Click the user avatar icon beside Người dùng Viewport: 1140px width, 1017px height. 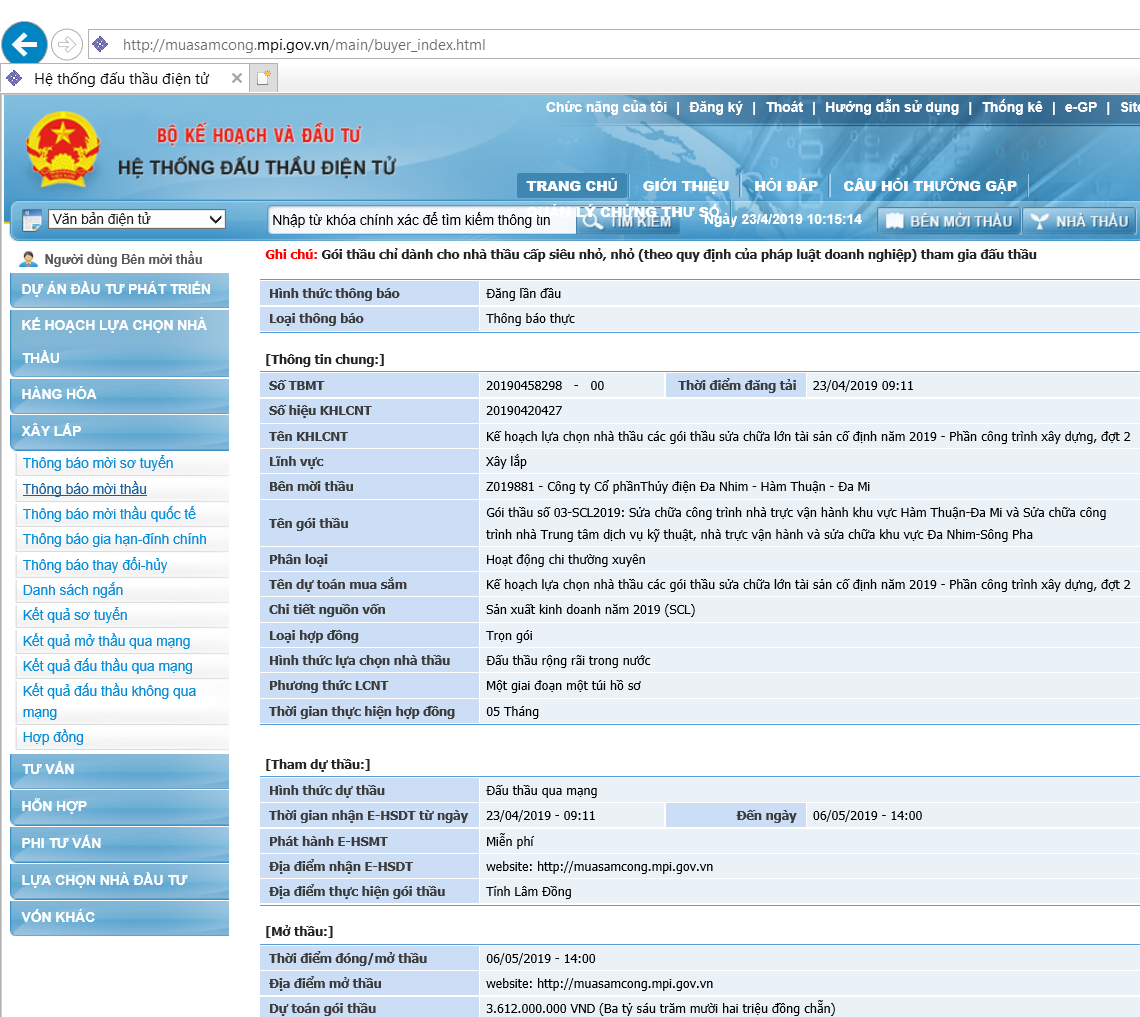pos(29,260)
